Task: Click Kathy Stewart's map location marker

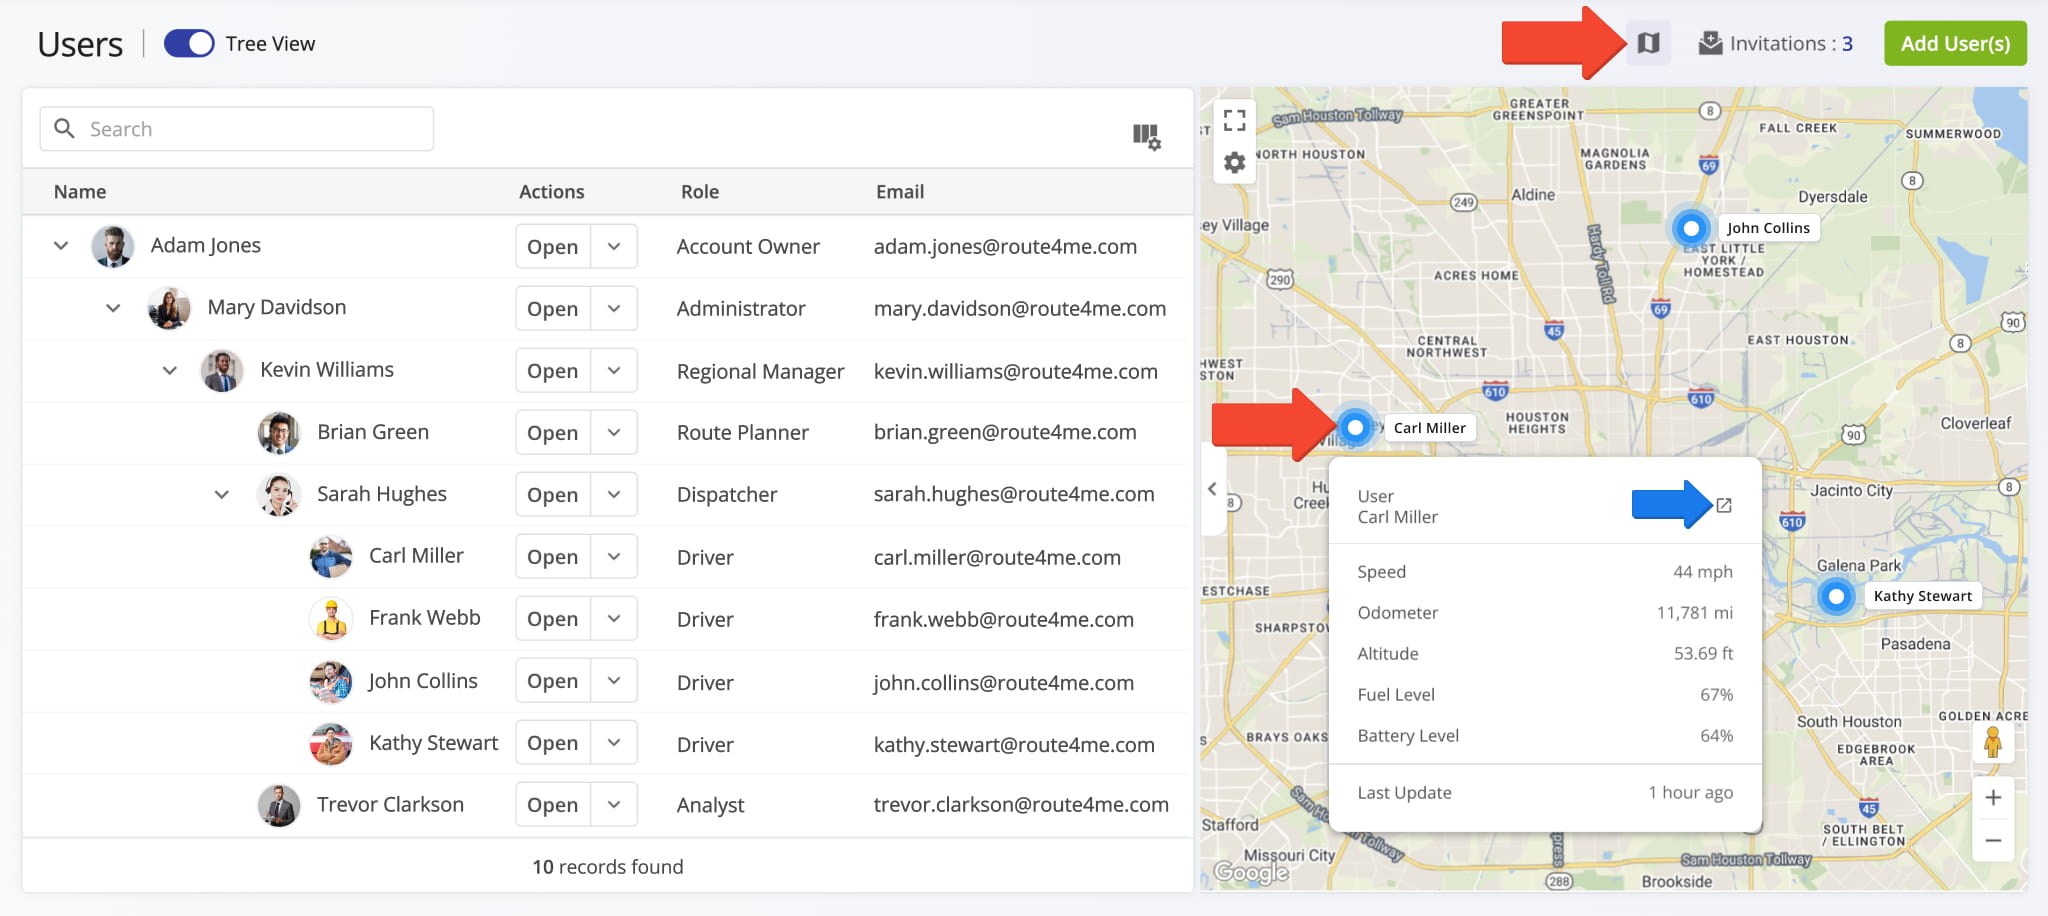Action: click(1836, 596)
